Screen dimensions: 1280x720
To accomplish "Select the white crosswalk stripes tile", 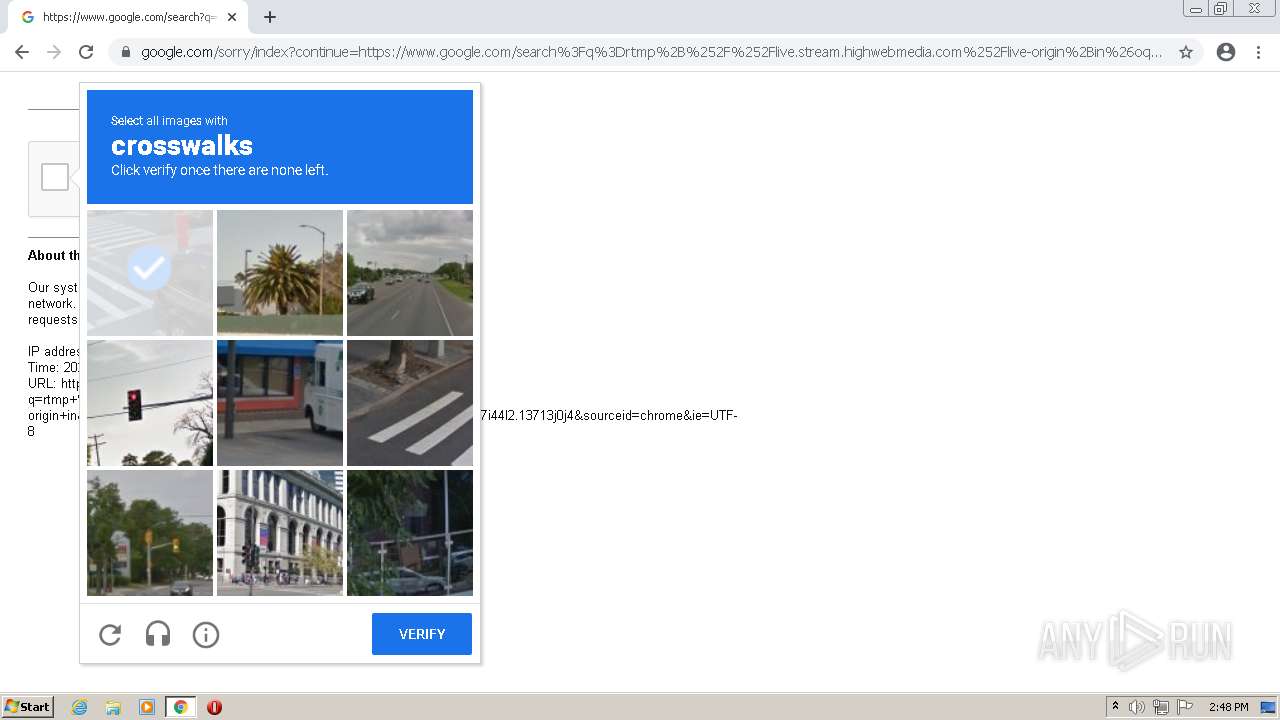I will click(x=410, y=403).
